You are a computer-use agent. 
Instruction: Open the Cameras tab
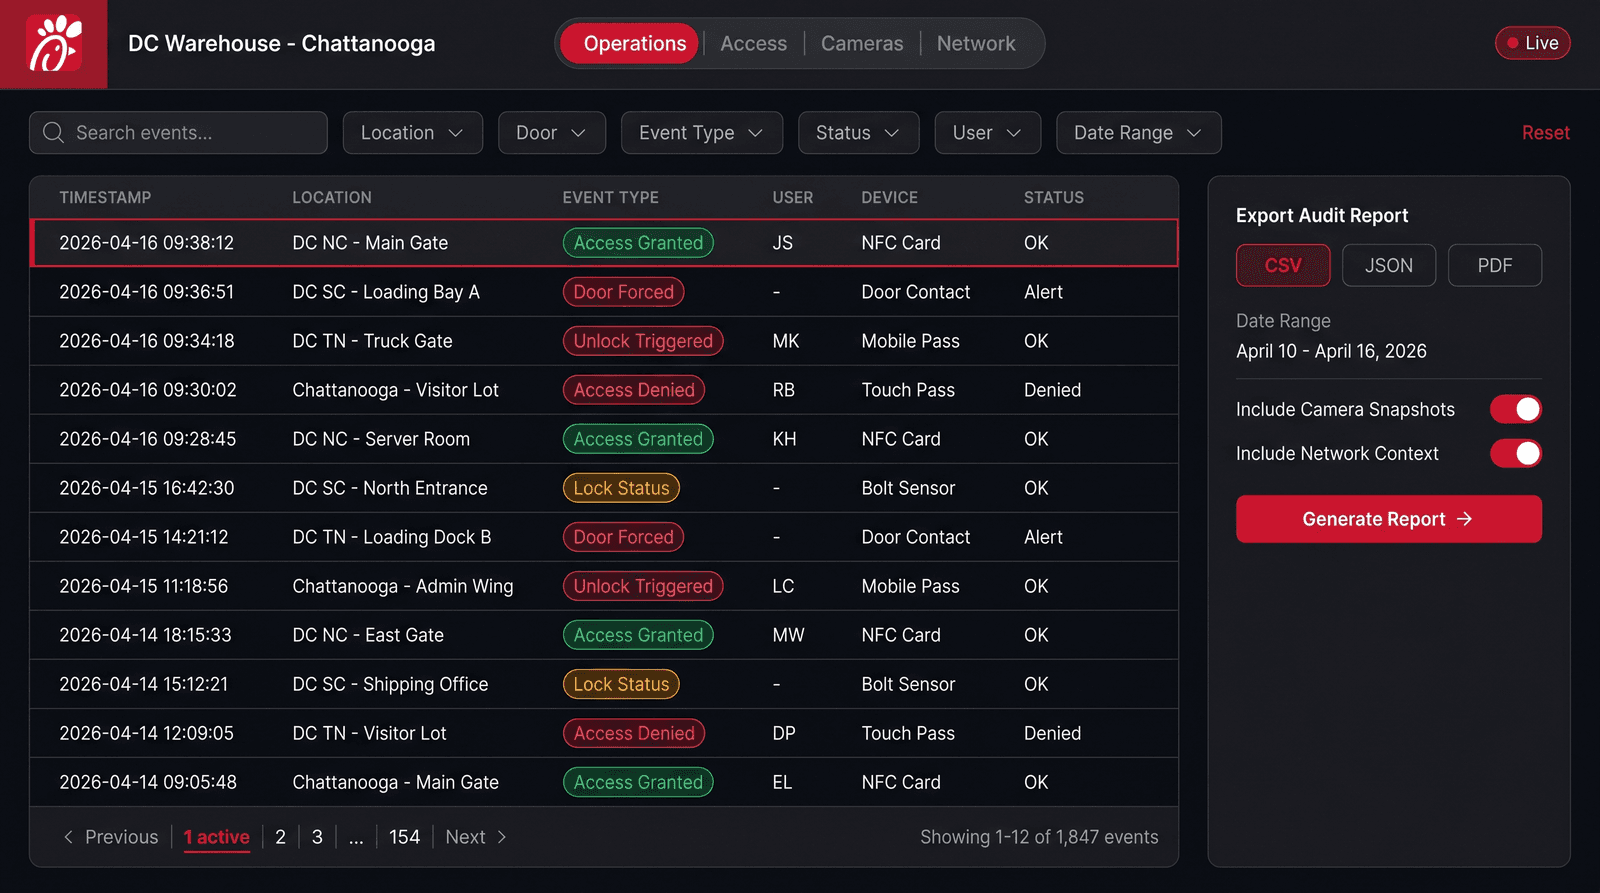tap(862, 43)
